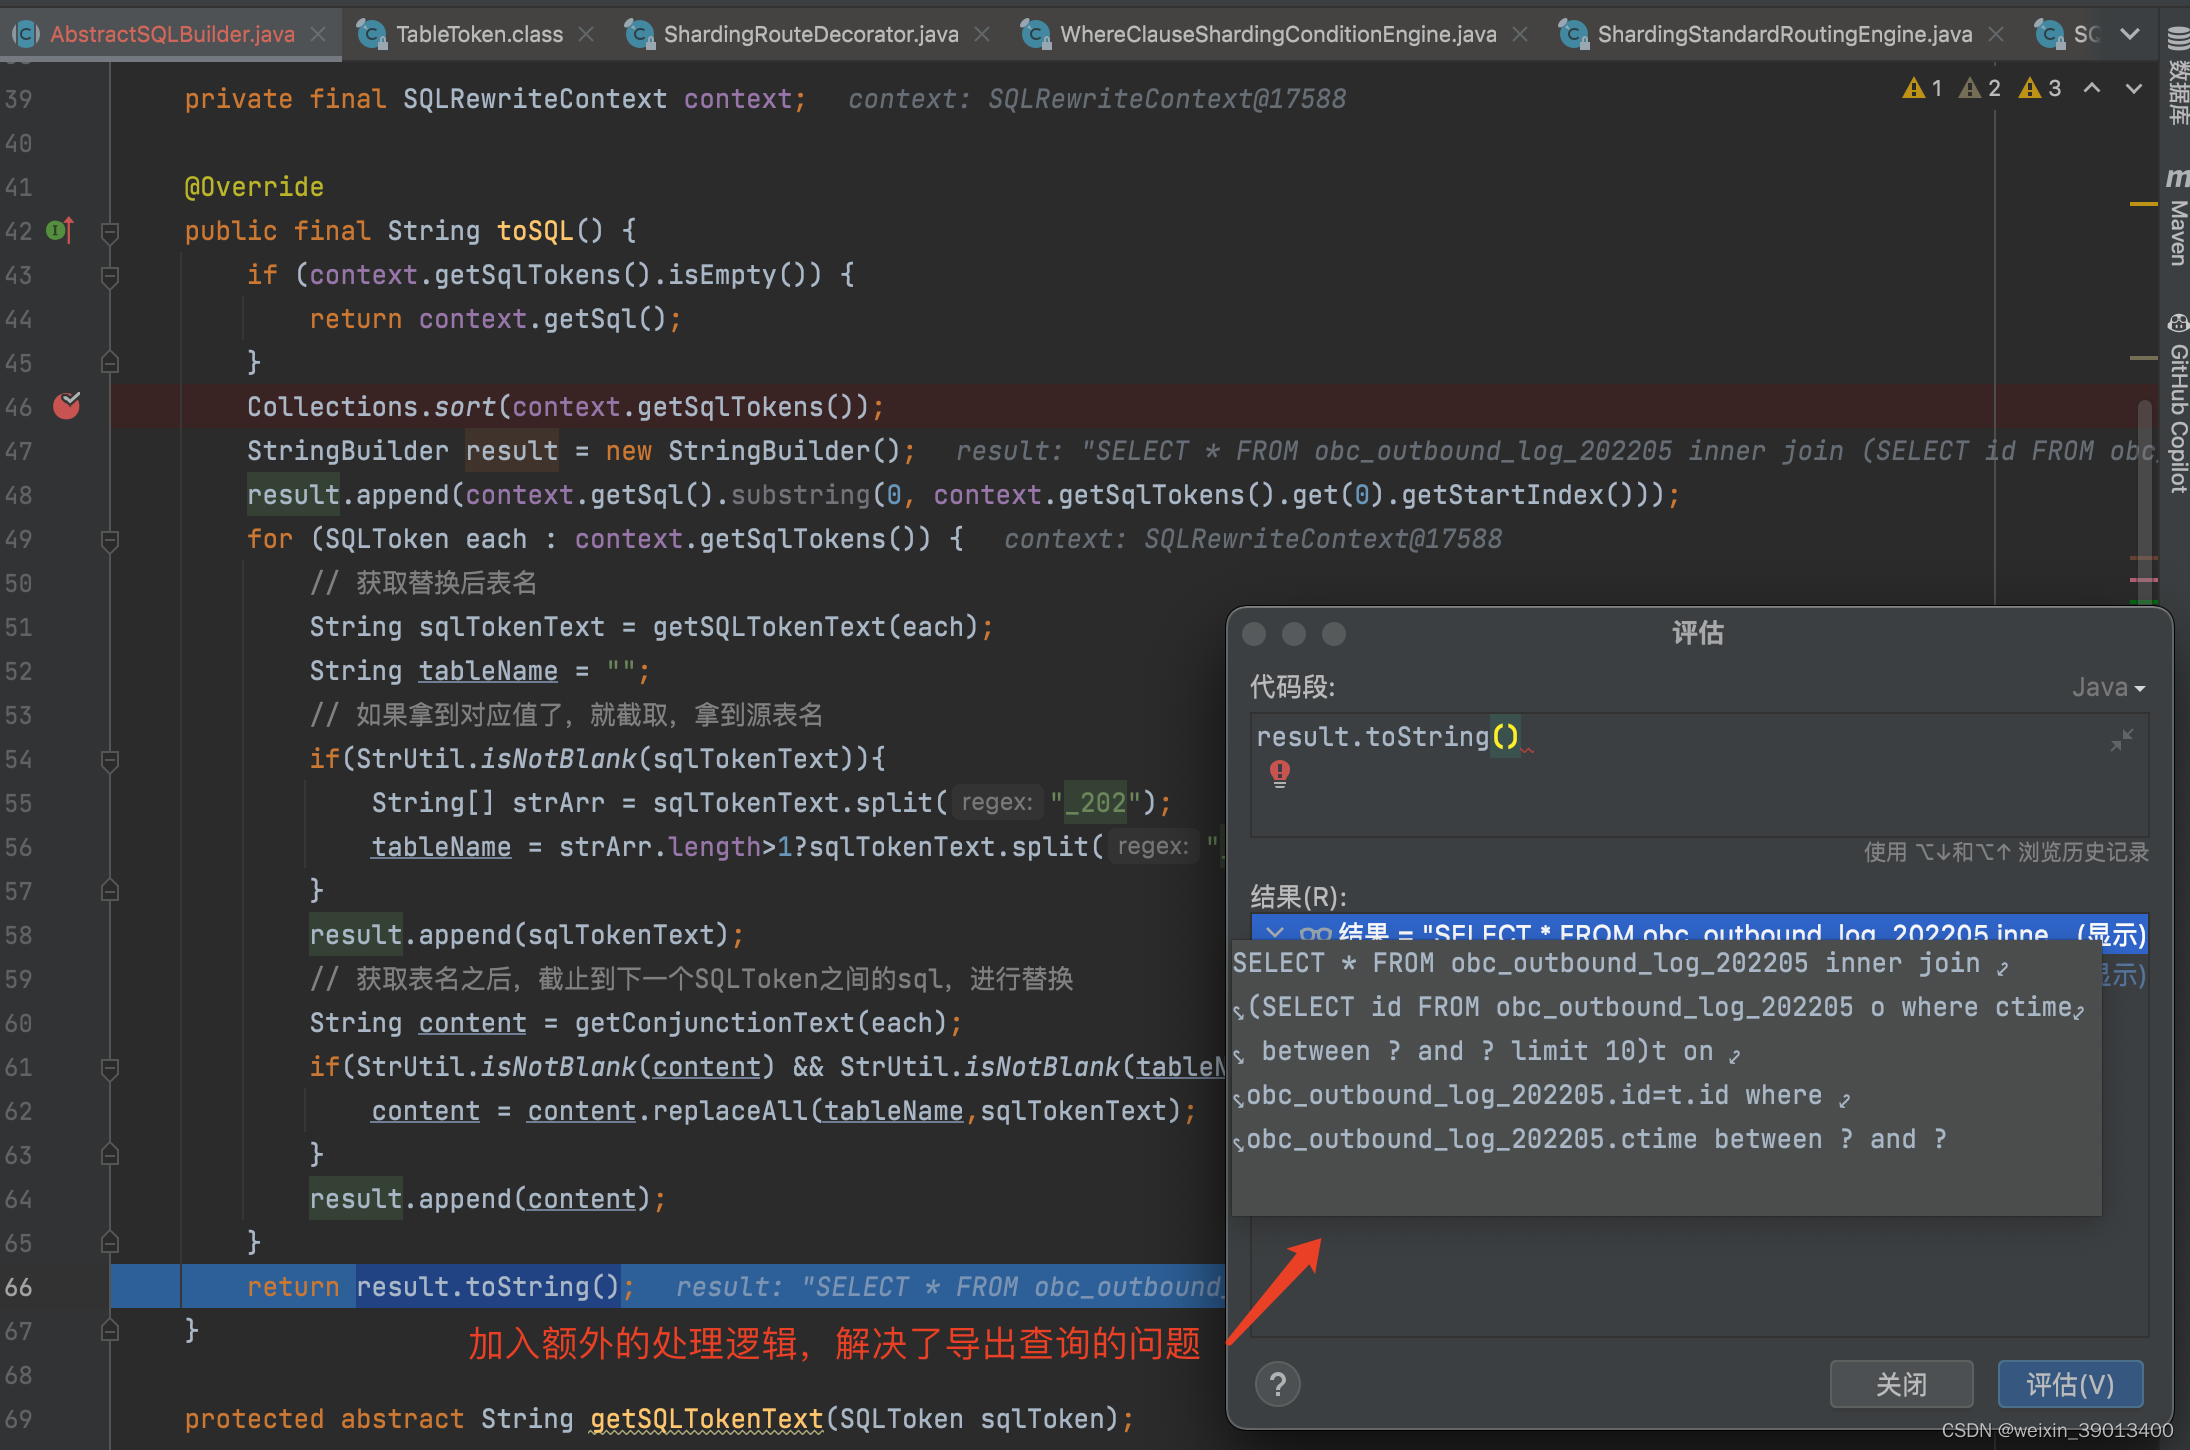Collapse the for loop fold at line 49
The image size is (2190, 1450).
pos(110,540)
